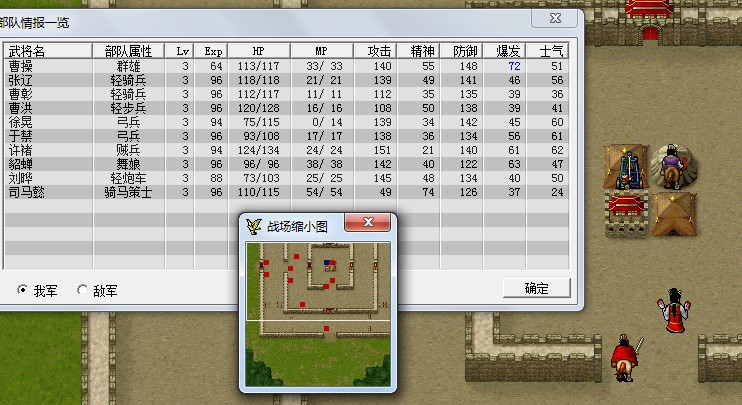Click the red-roofed barracks building tile
742x405 pixels.
click(627, 214)
